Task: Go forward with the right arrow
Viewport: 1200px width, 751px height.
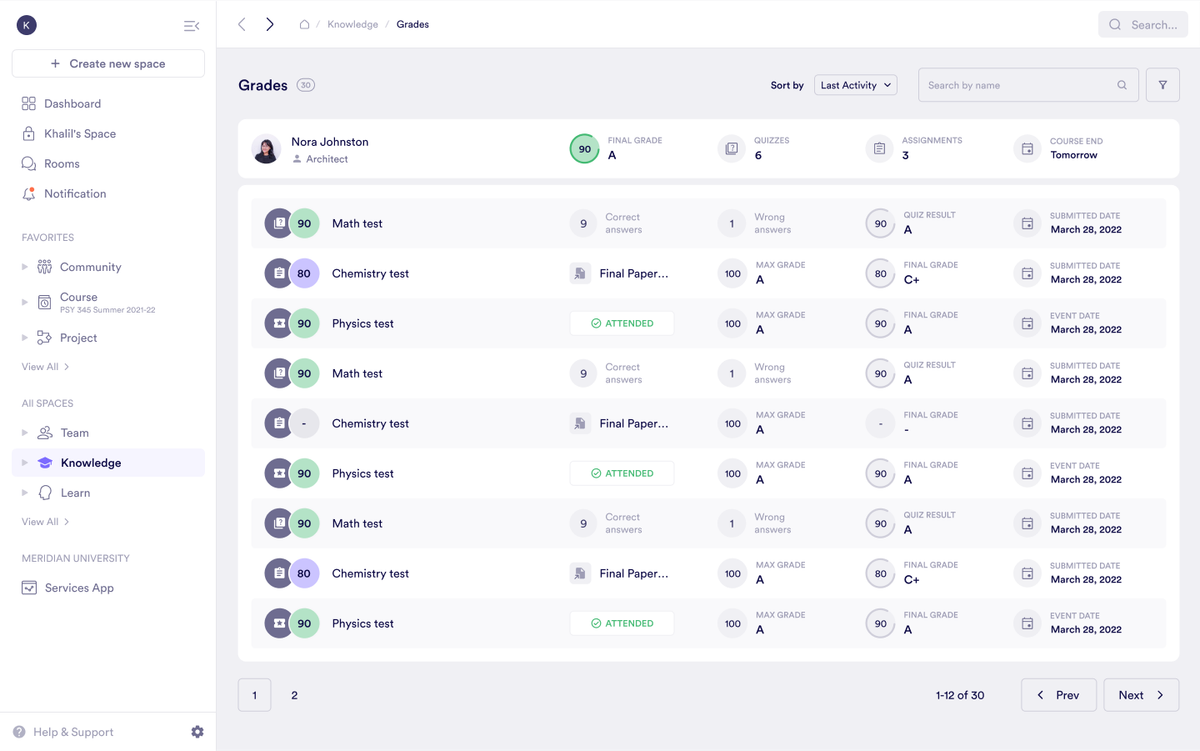Action: click(270, 24)
